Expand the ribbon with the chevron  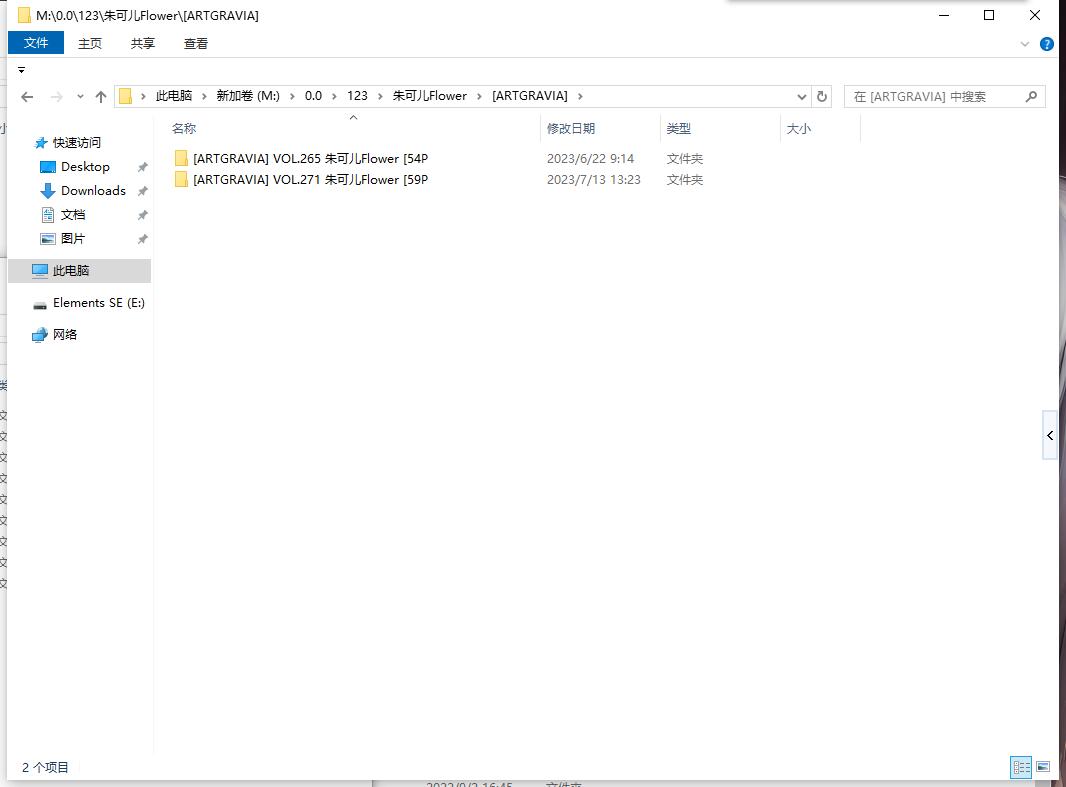point(1025,44)
